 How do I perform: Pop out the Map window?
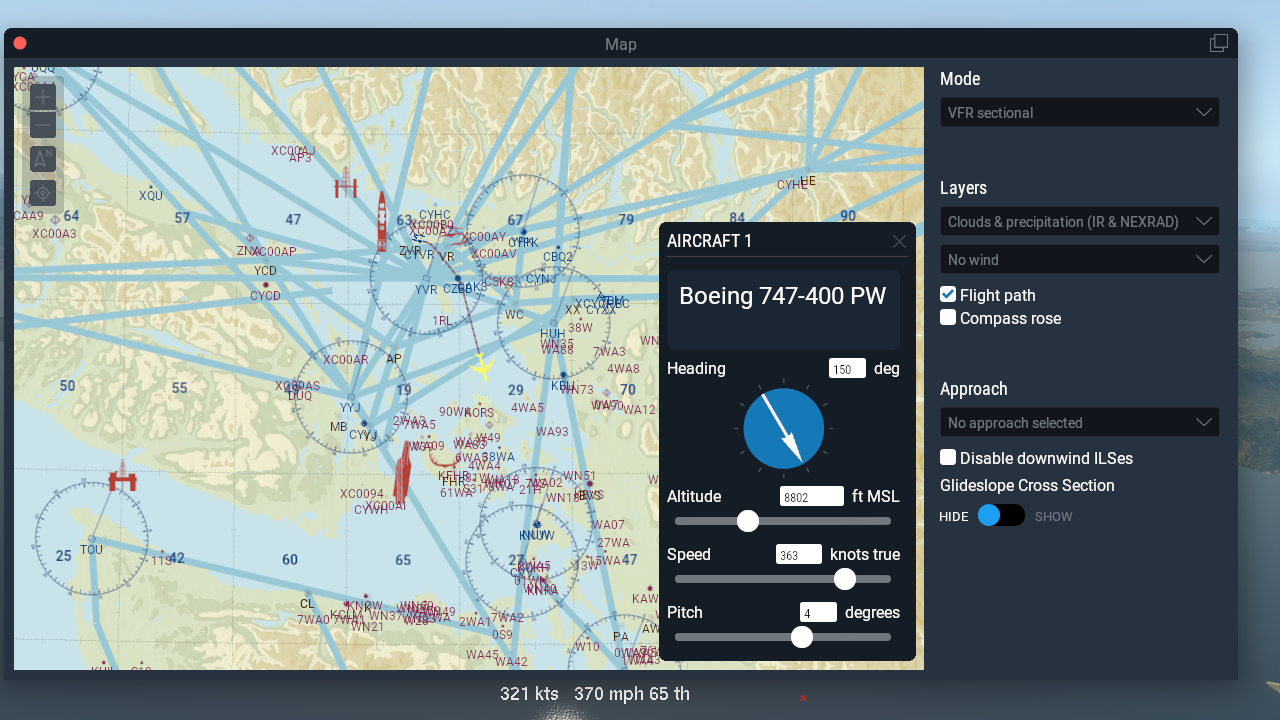pyautogui.click(x=1219, y=43)
